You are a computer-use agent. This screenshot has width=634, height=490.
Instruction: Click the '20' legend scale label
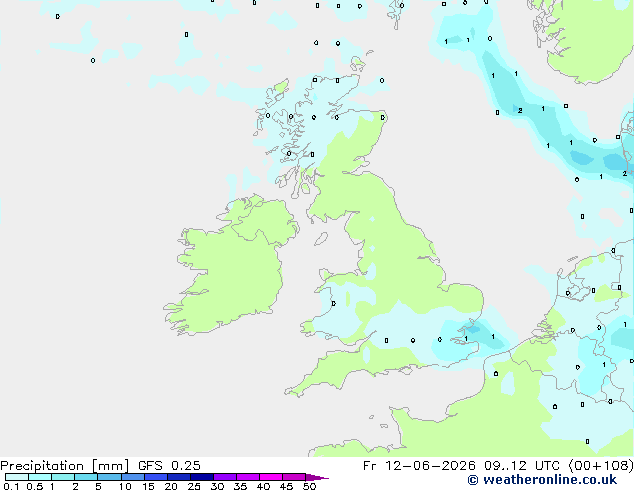pyautogui.click(x=171, y=486)
